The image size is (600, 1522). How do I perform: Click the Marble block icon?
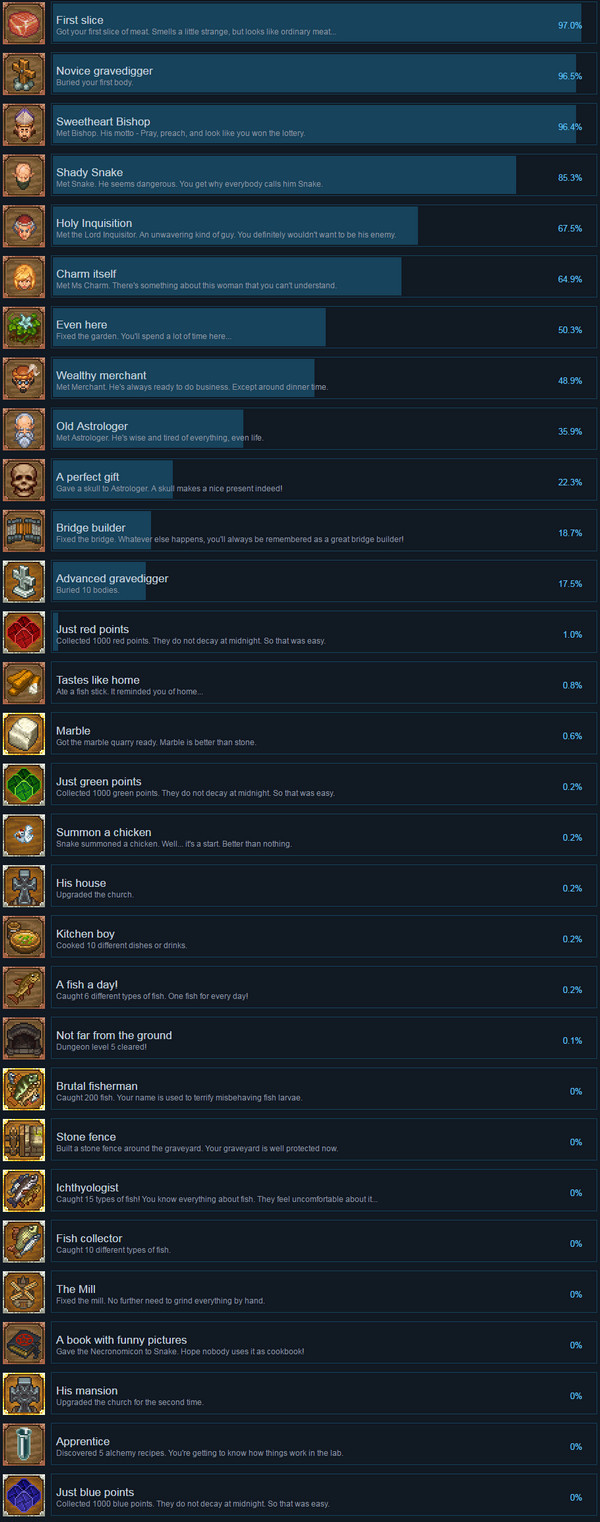(x=24, y=734)
